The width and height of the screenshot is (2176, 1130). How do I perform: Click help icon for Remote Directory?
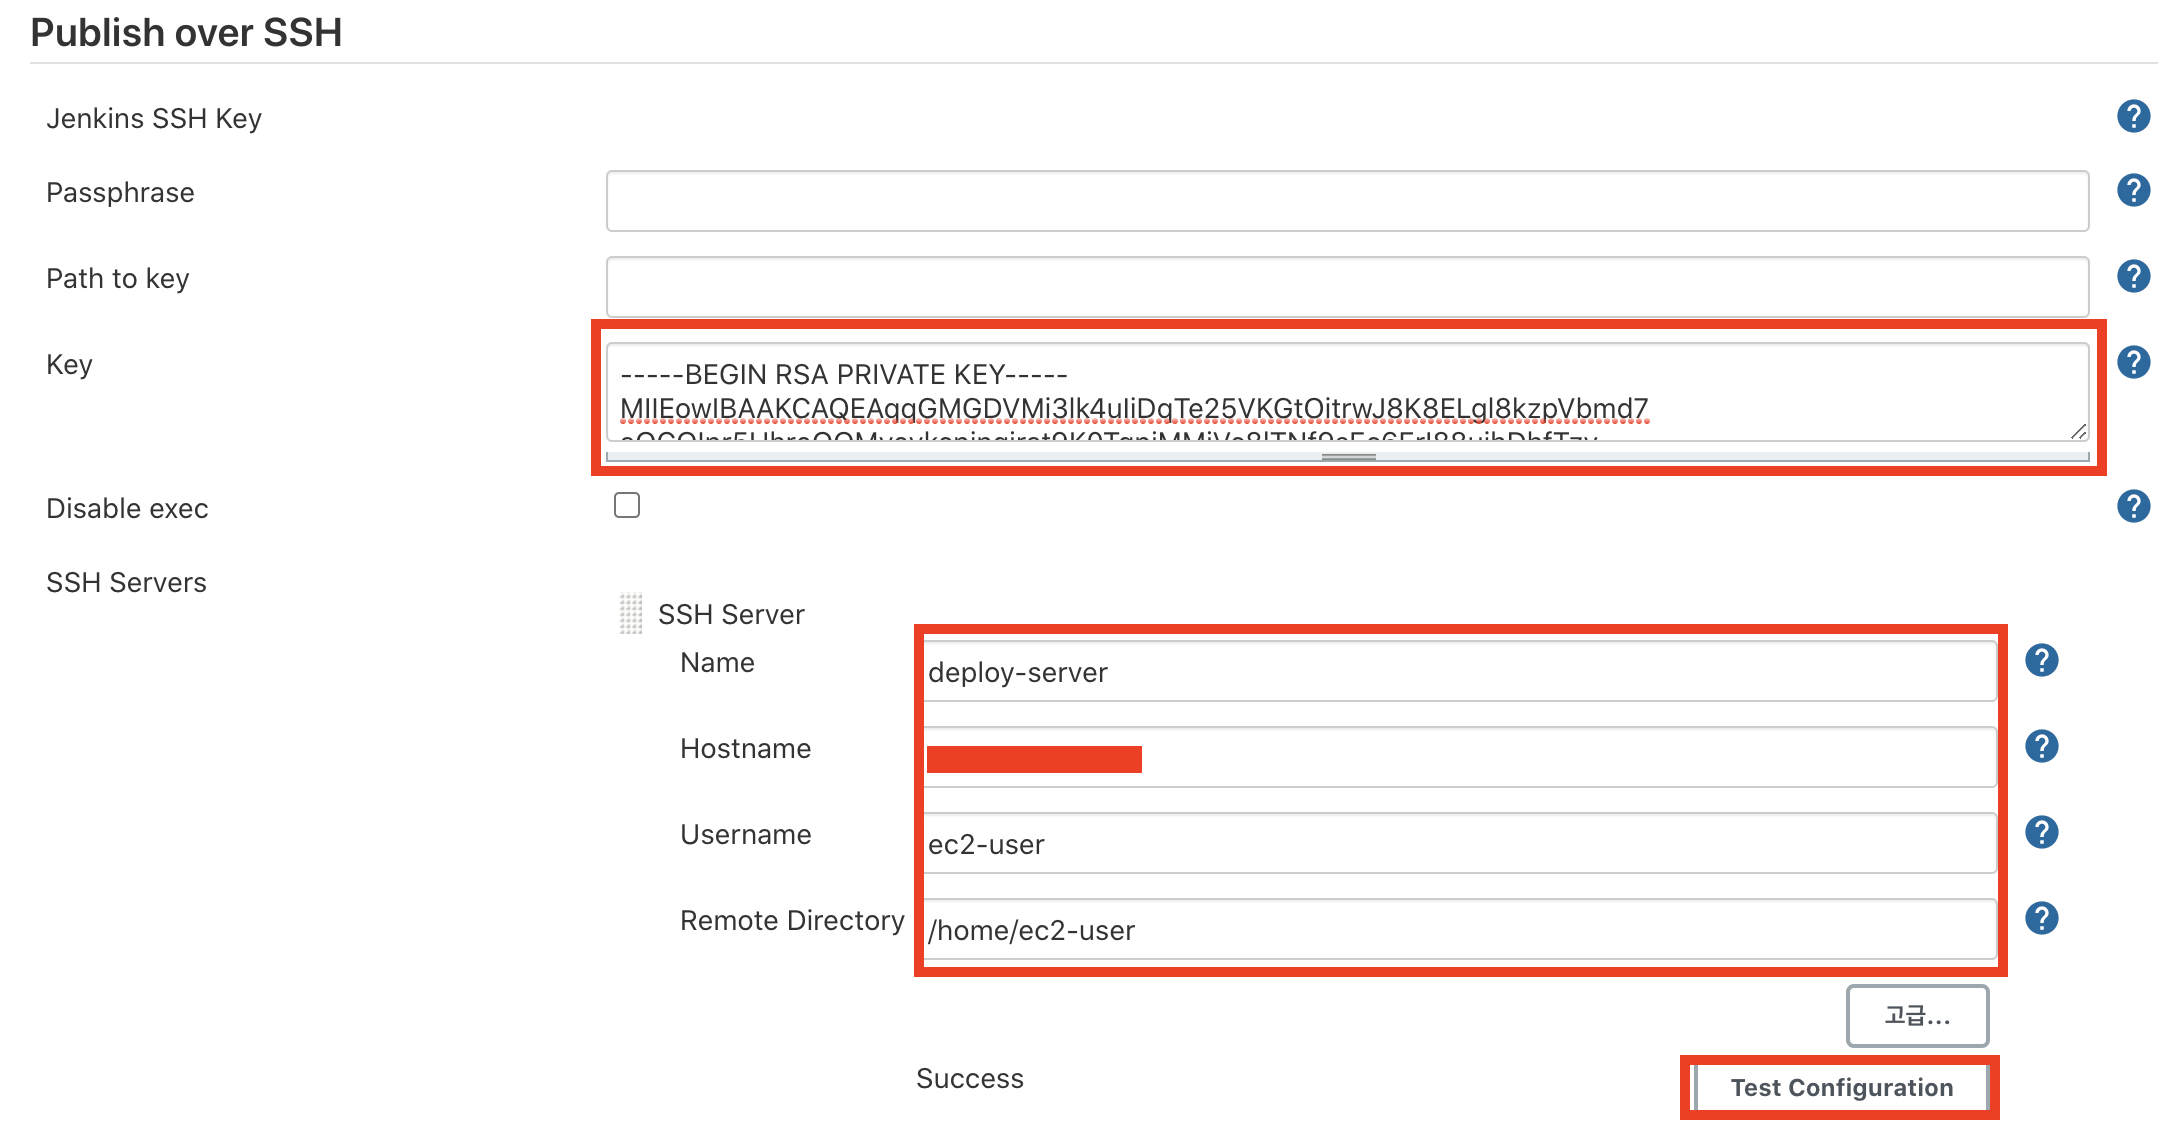[2041, 919]
